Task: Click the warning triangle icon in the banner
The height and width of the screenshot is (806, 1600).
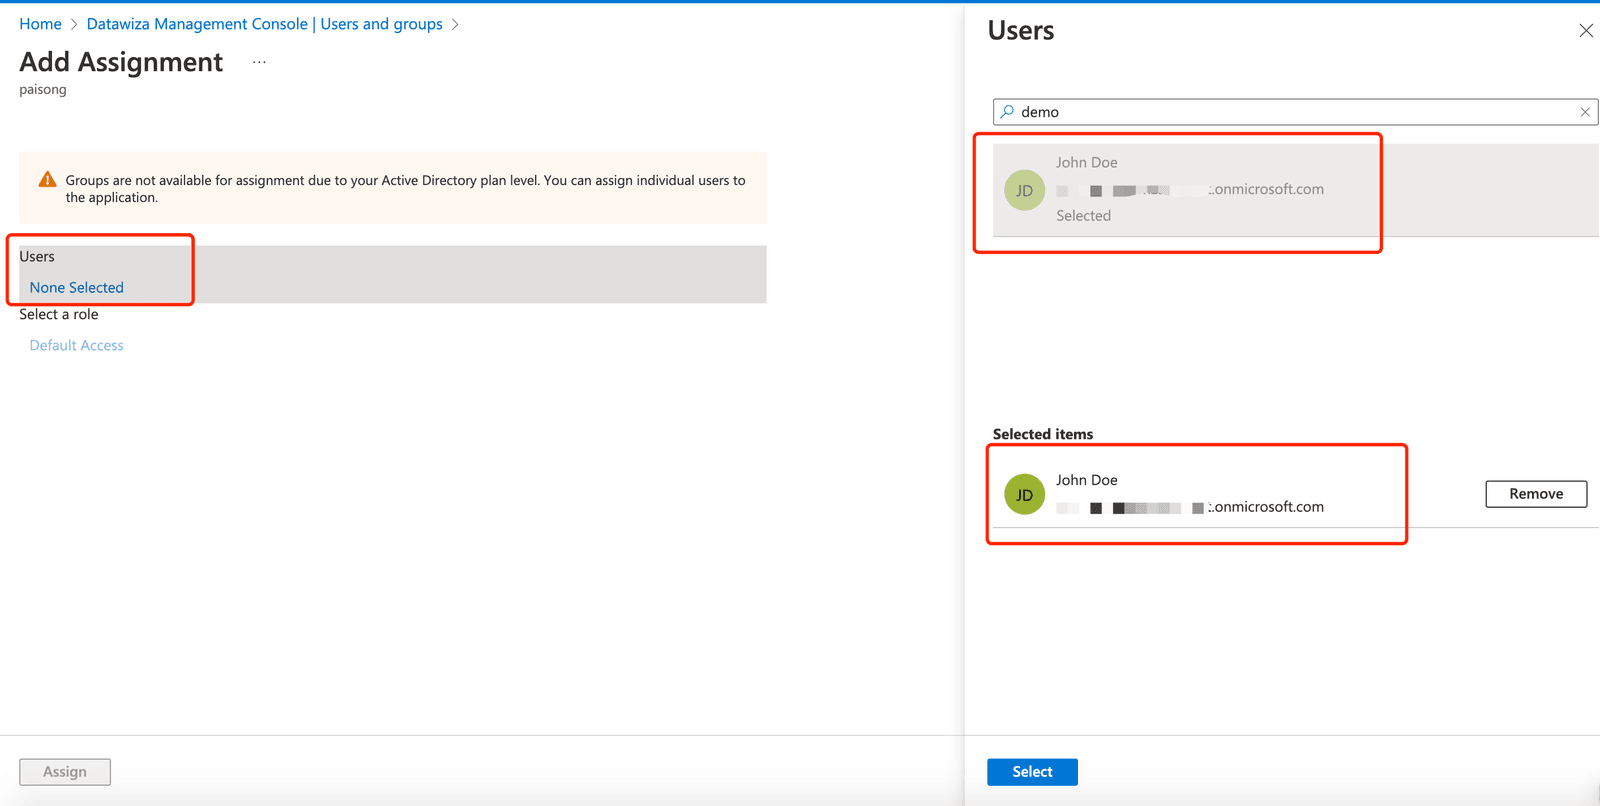Action: click(47, 180)
